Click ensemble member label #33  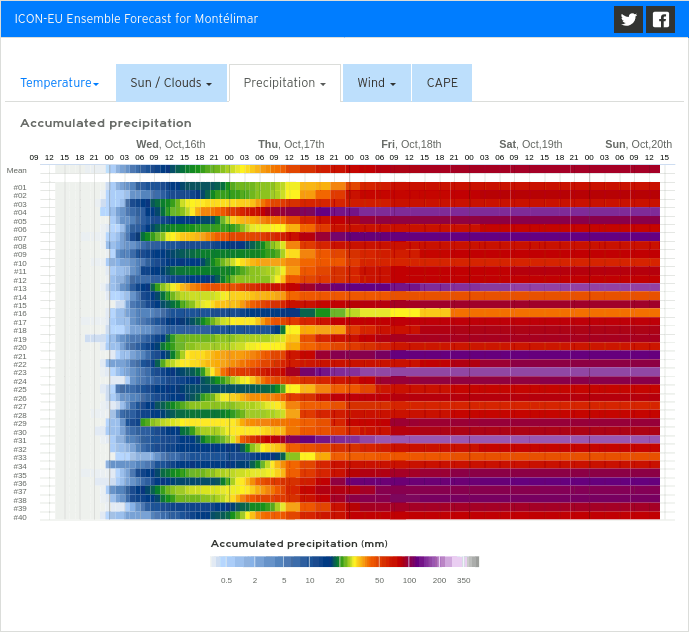tap(20, 458)
